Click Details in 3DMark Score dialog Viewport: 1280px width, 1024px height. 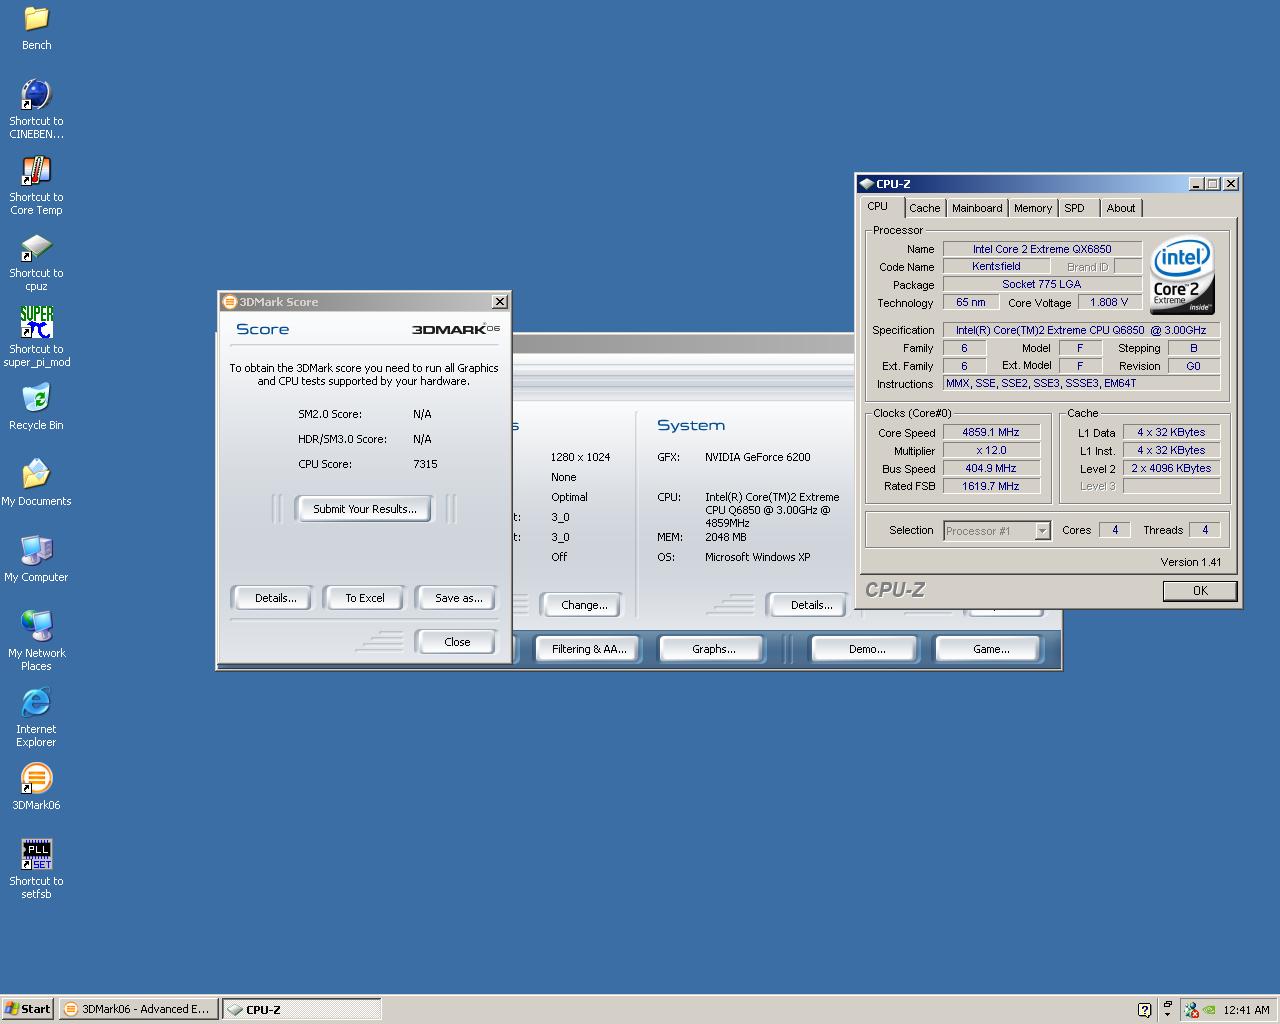(275, 598)
